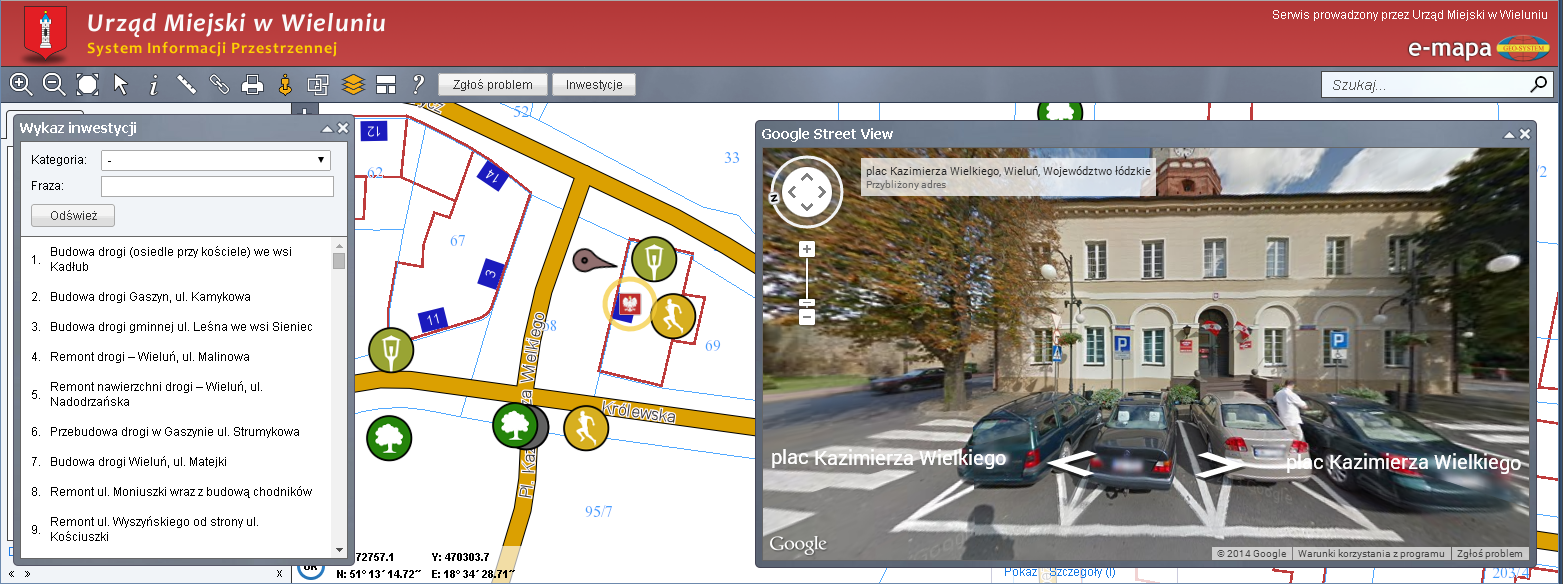Click the Wieluń city crest logo
This screenshot has height=584, width=1563.
coord(45,31)
